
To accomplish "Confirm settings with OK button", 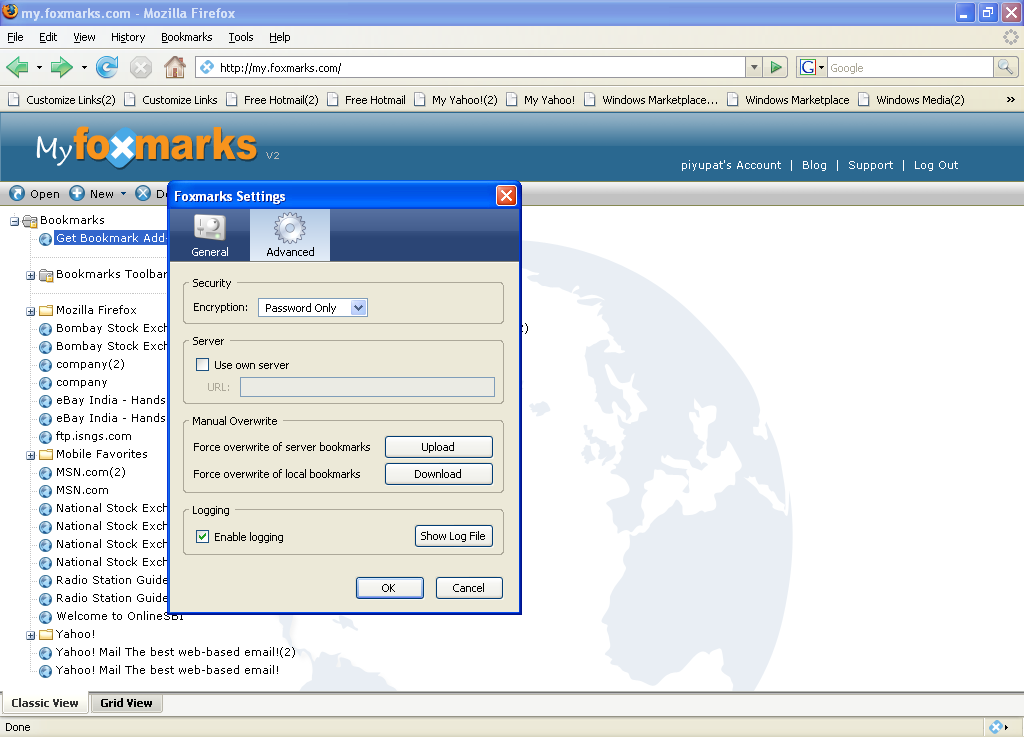I will pyautogui.click(x=389, y=588).
